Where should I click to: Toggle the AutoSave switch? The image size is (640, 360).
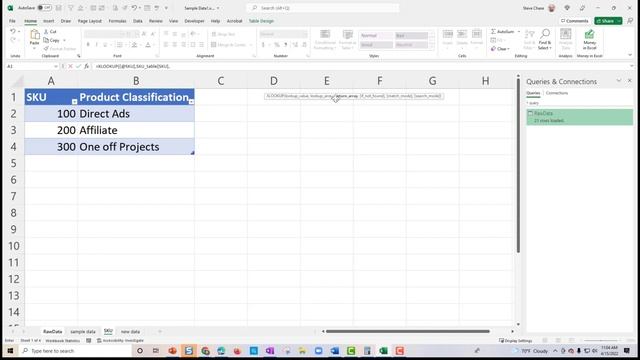coord(44,8)
